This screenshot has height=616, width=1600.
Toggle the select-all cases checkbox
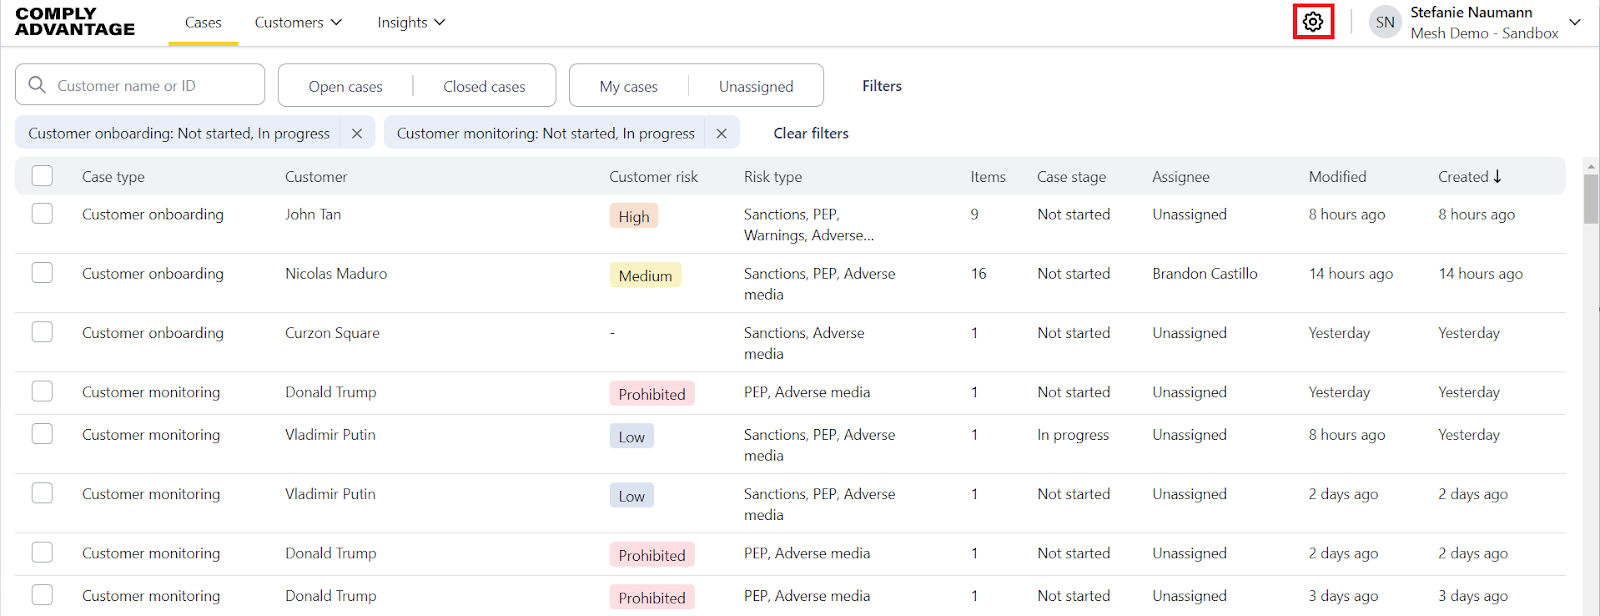coord(42,176)
